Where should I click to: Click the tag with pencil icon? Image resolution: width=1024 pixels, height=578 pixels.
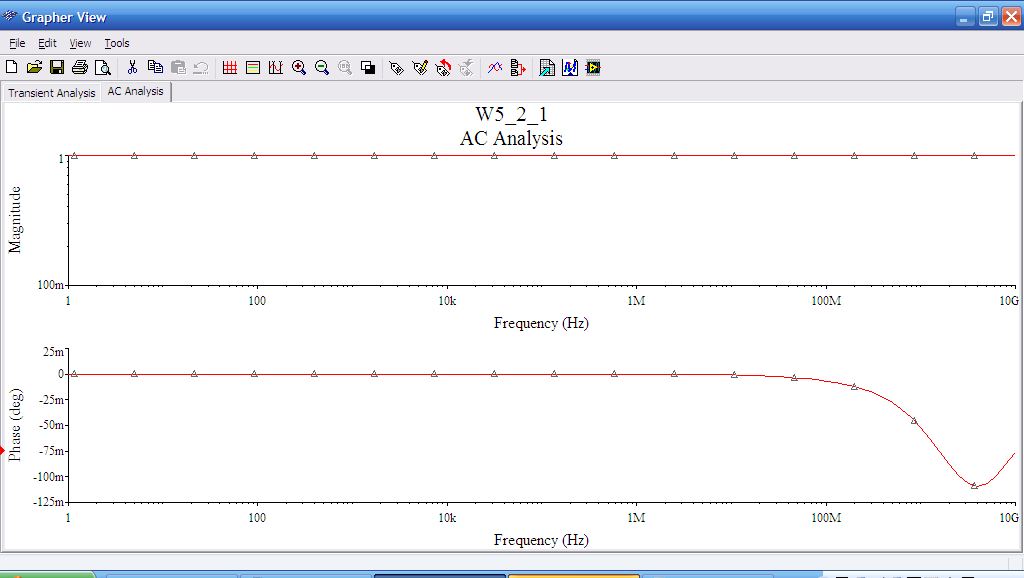click(420, 67)
